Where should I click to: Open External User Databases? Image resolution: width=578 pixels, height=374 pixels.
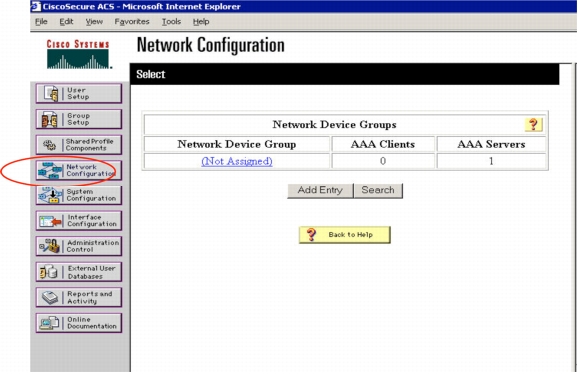[79, 272]
